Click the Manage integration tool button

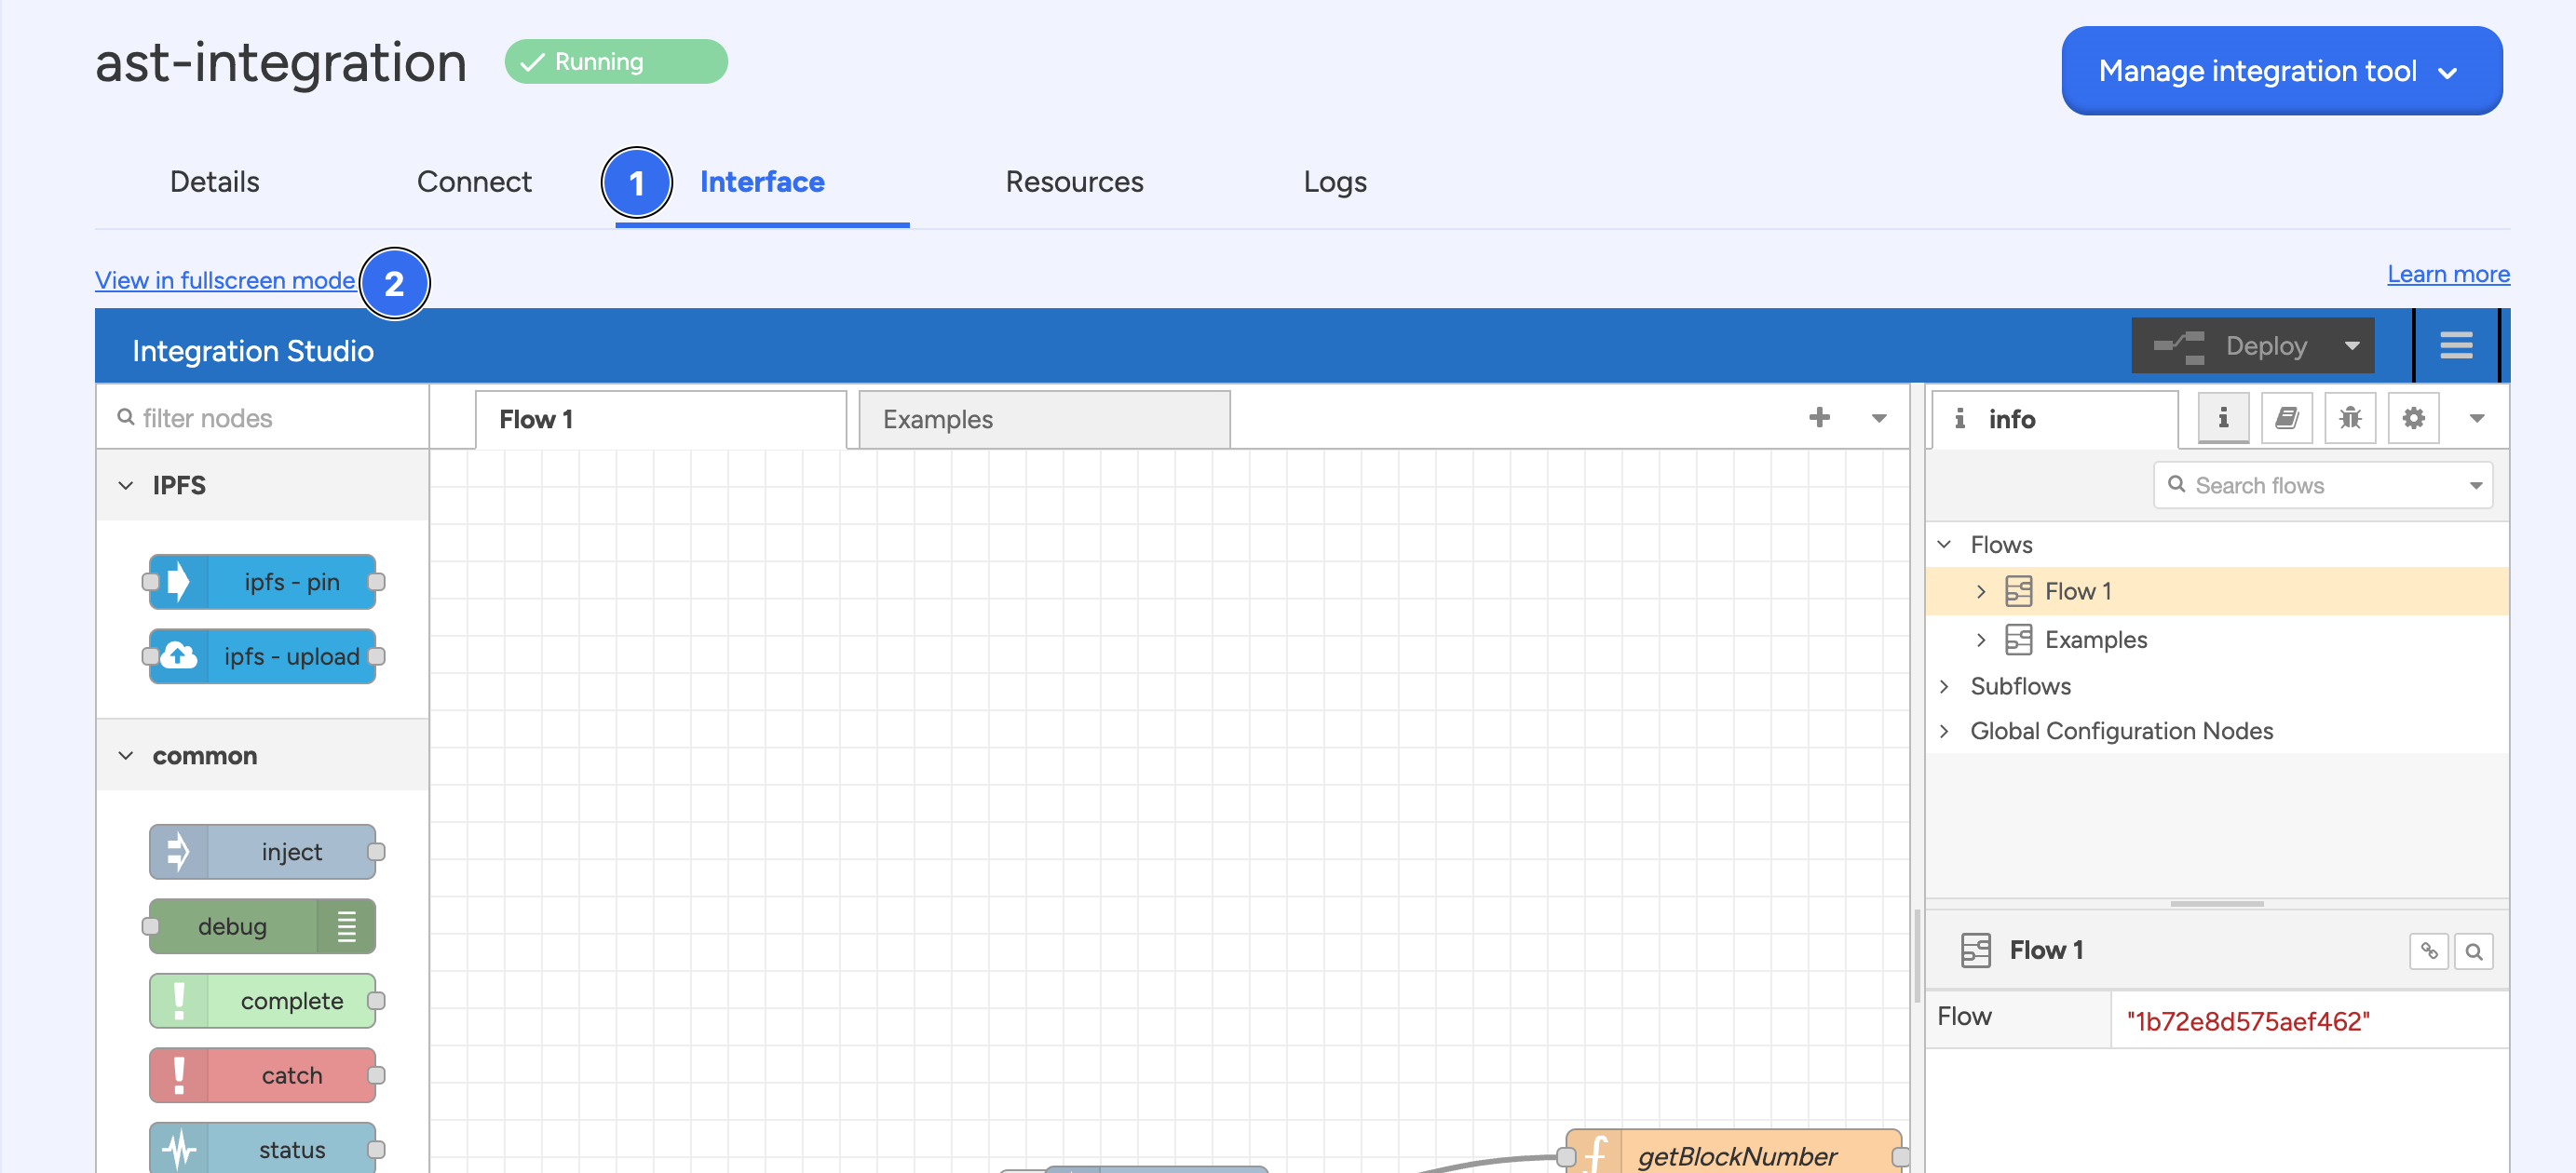click(2280, 71)
